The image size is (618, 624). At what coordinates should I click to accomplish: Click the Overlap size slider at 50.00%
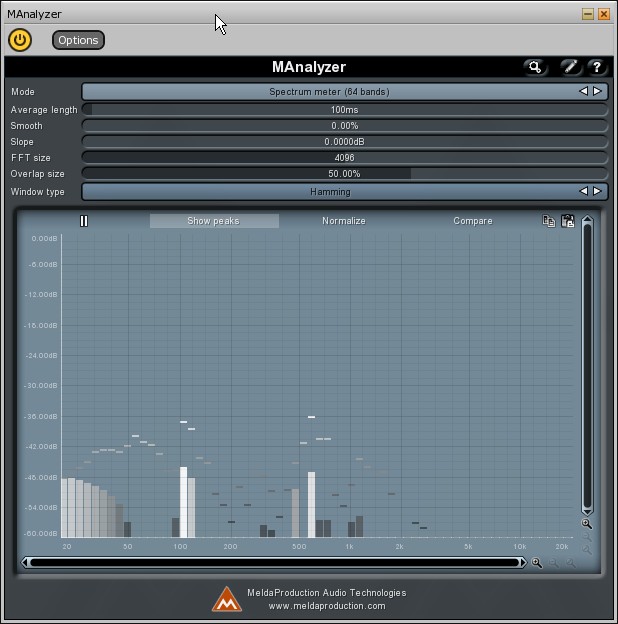tap(345, 174)
